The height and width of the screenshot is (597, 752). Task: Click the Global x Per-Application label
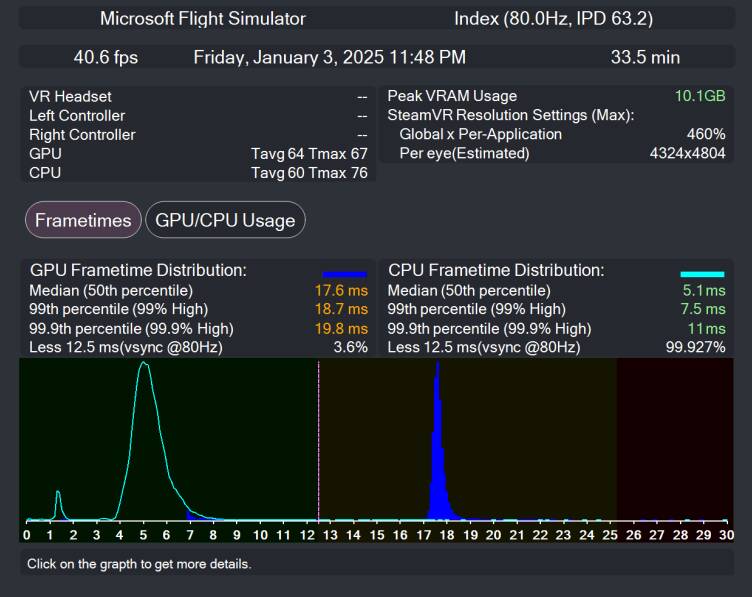coord(481,134)
